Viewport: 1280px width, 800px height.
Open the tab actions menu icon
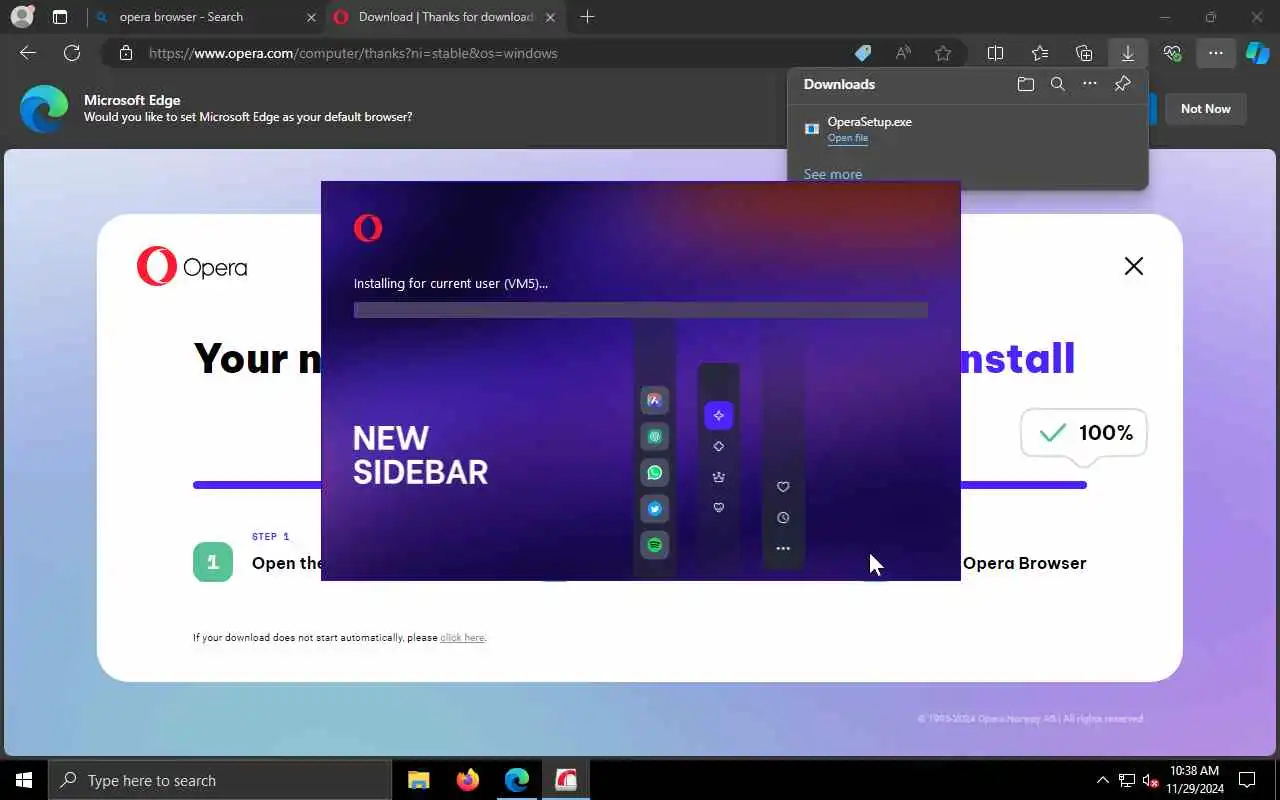60,17
